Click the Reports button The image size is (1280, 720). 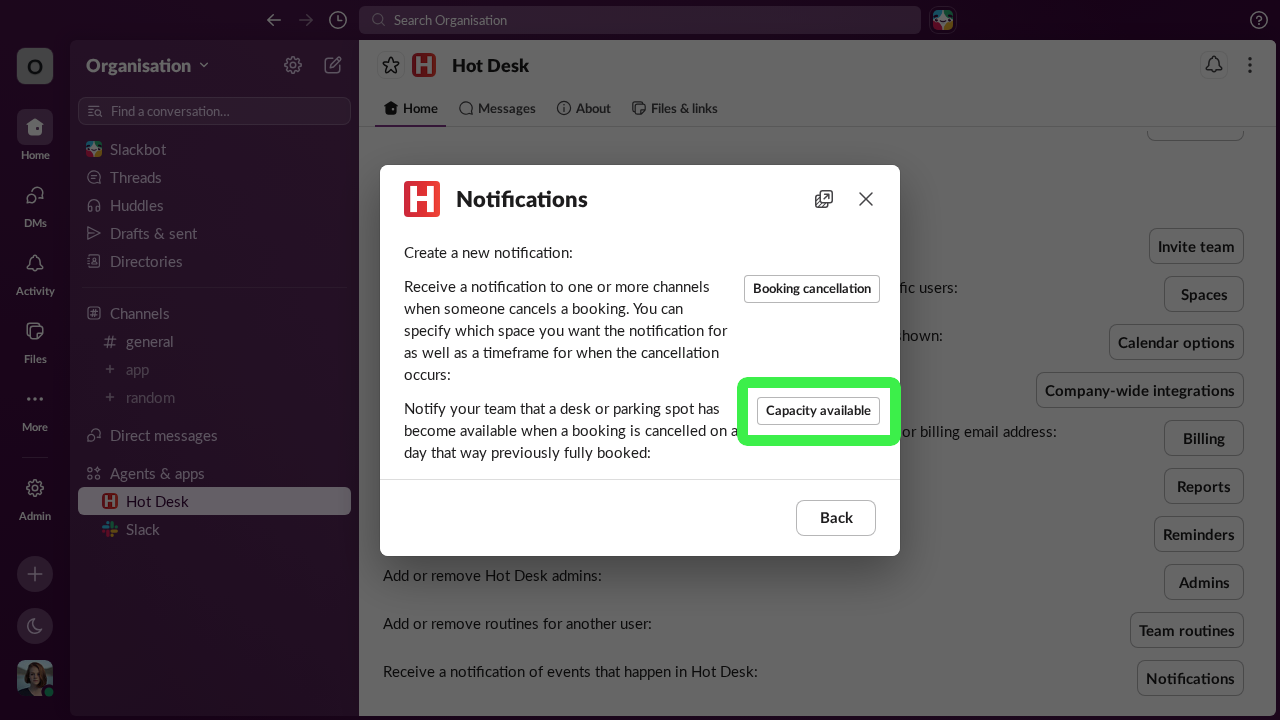(x=1204, y=486)
